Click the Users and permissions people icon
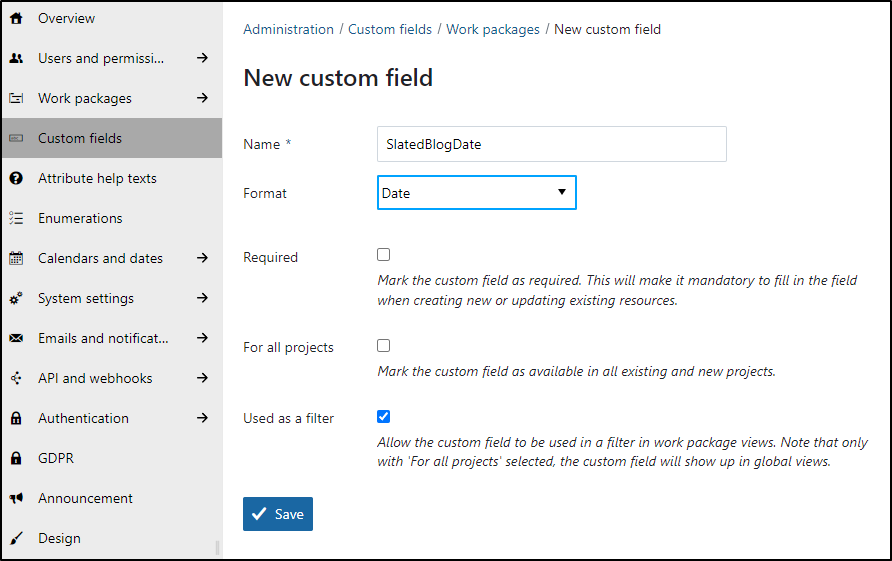The image size is (892, 561). [16, 58]
